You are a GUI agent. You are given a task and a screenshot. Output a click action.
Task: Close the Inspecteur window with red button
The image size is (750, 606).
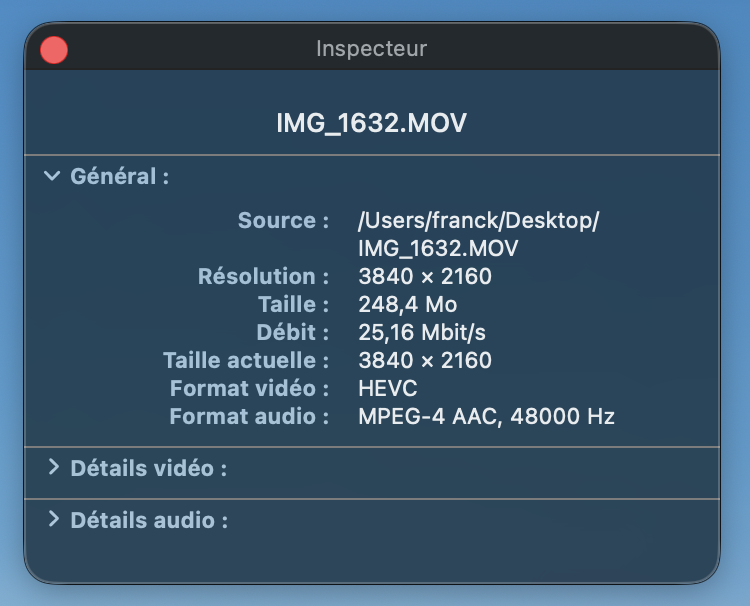point(54,49)
